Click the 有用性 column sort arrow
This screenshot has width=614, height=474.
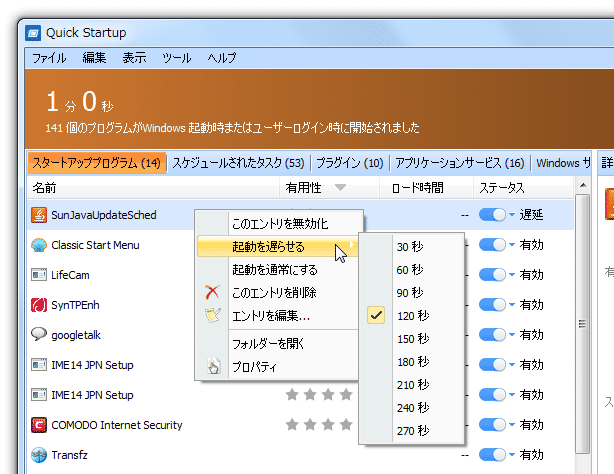pyautogui.click(x=340, y=187)
